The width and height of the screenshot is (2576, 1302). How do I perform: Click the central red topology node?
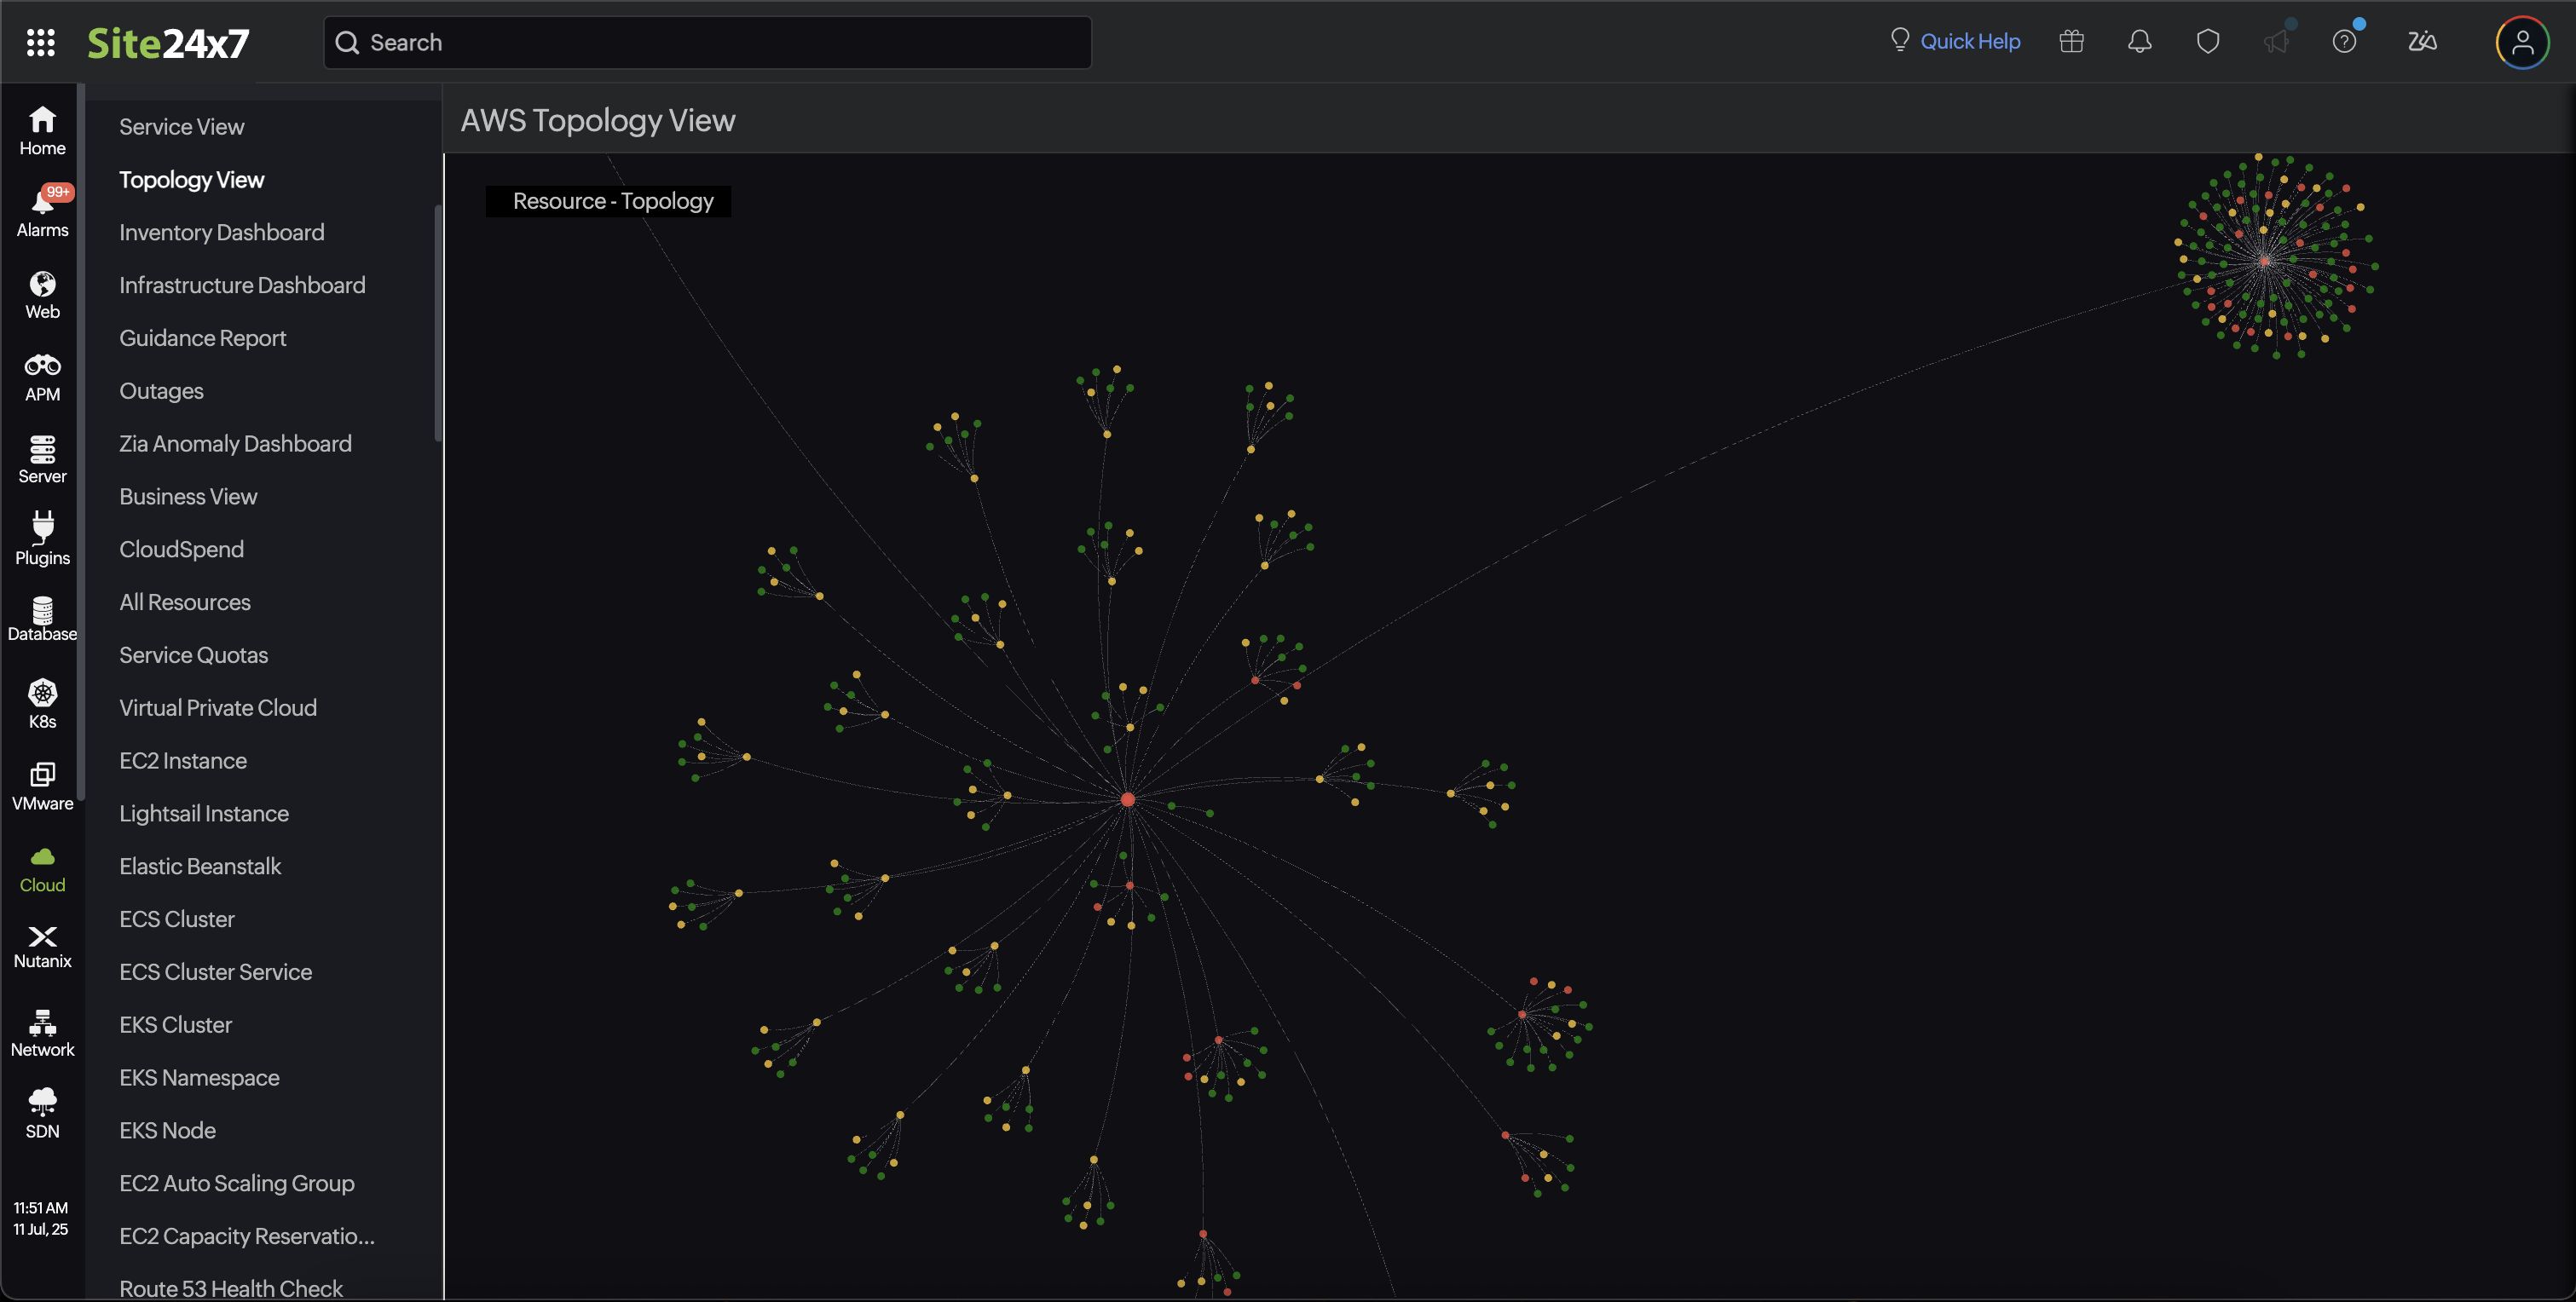[x=1127, y=799]
